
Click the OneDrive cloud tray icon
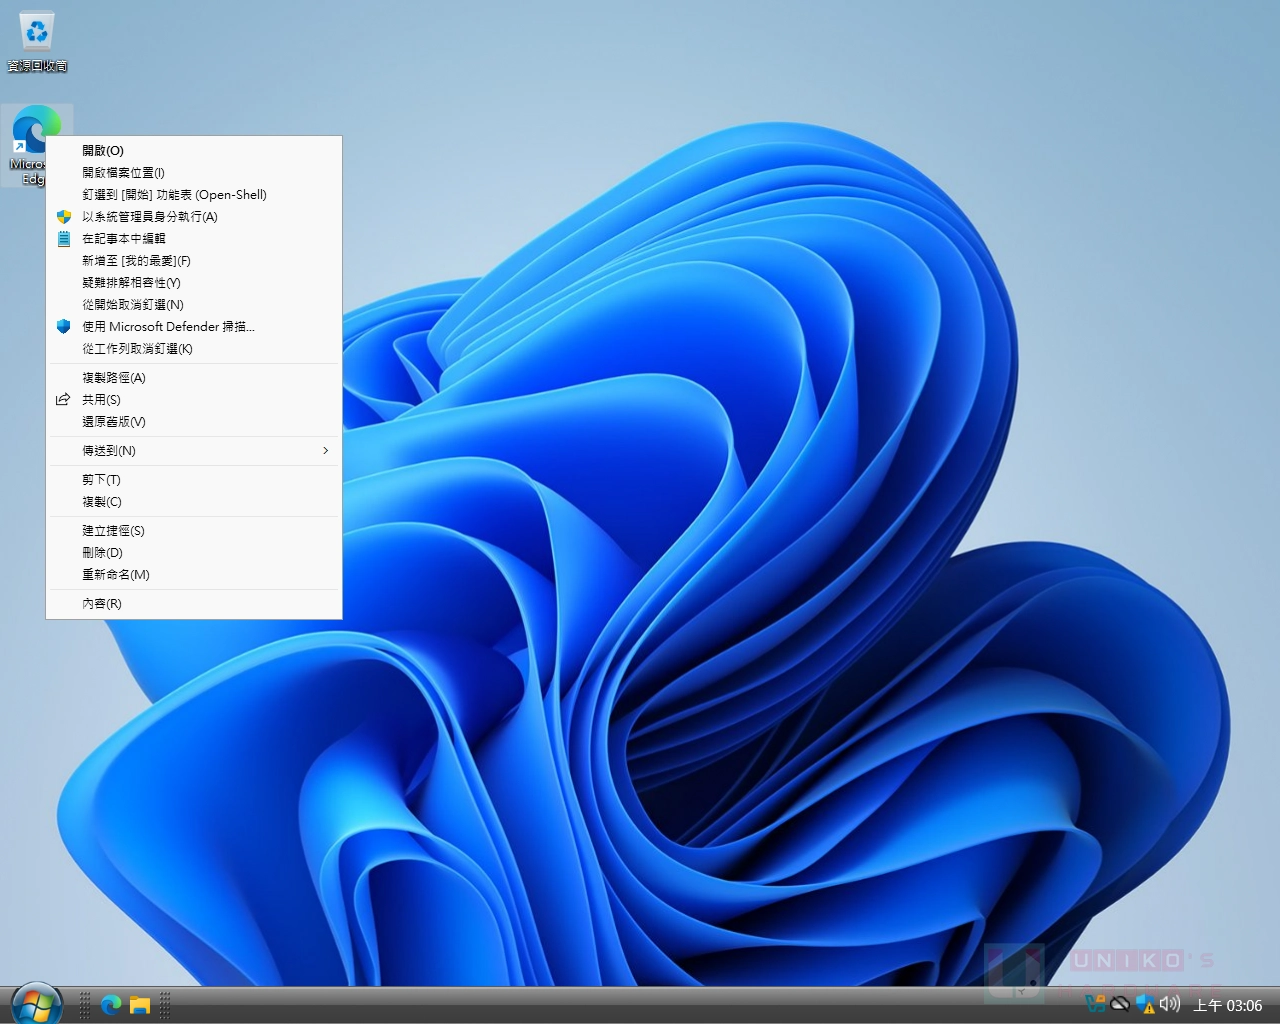(1120, 1003)
